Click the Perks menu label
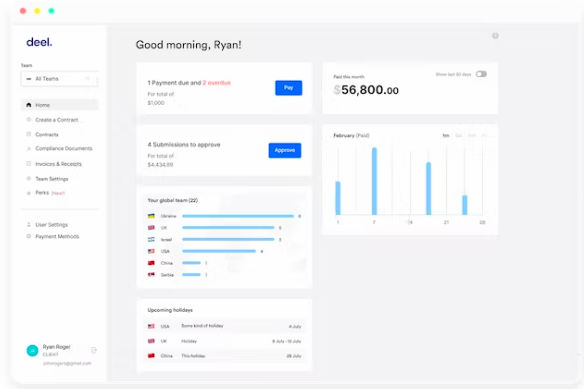584x389 pixels. pos(42,193)
